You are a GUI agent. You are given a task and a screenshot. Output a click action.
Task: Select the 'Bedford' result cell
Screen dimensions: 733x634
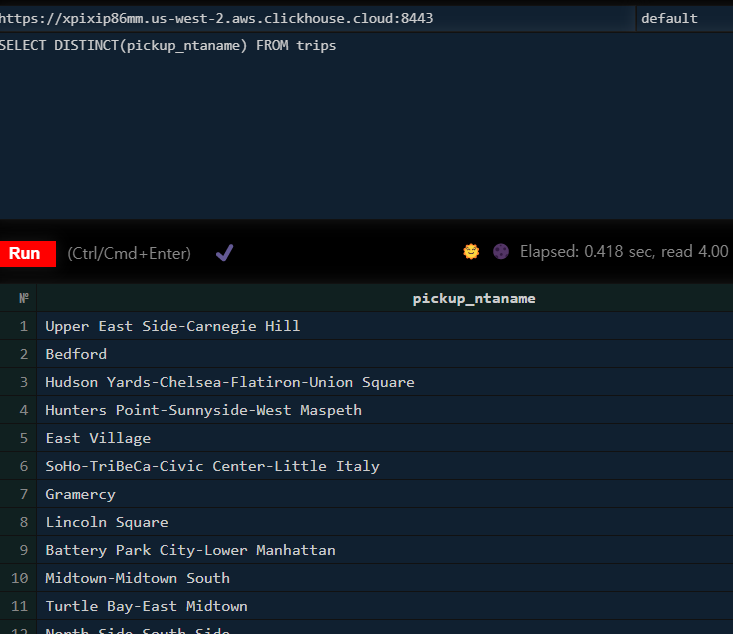click(x=385, y=354)
